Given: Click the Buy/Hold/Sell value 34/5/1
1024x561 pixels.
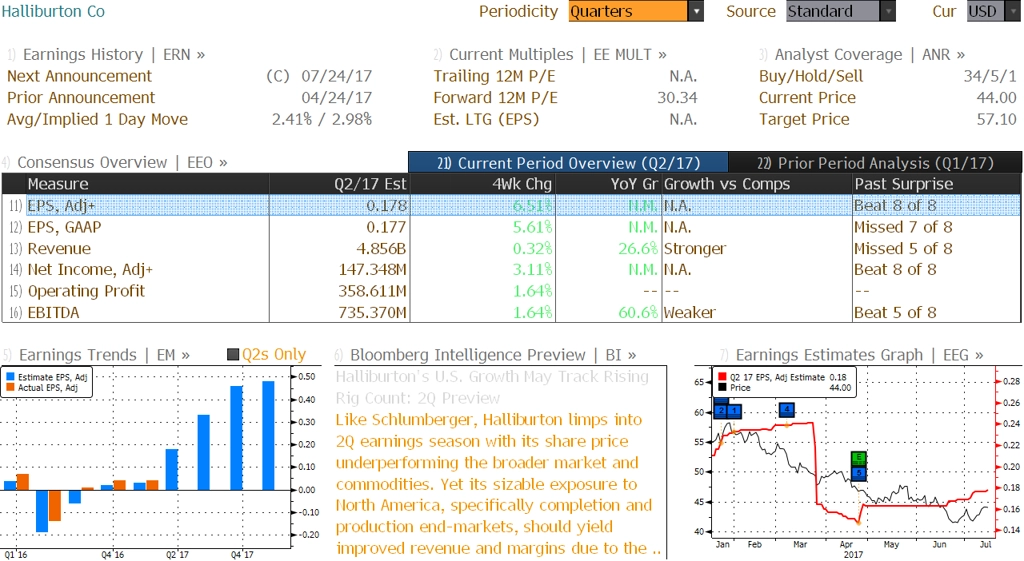Looking at the screenshot, I should (x=990, y=76).
